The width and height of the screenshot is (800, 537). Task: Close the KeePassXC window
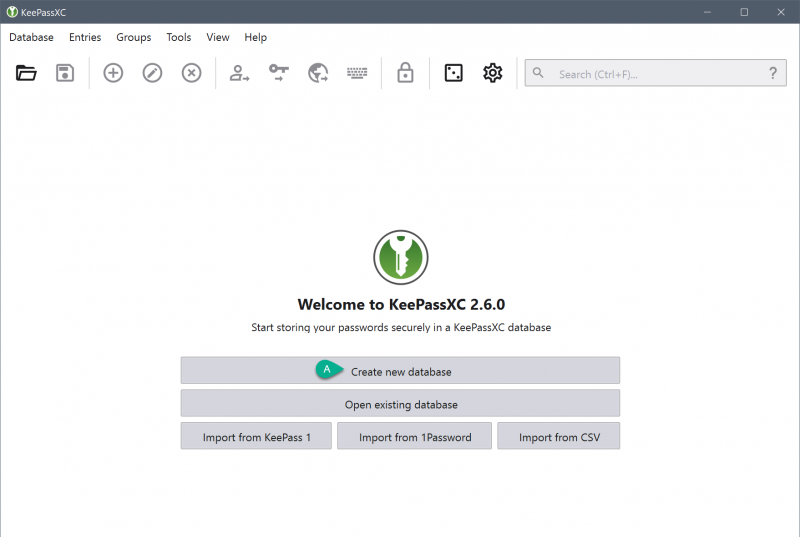point(781,12)
